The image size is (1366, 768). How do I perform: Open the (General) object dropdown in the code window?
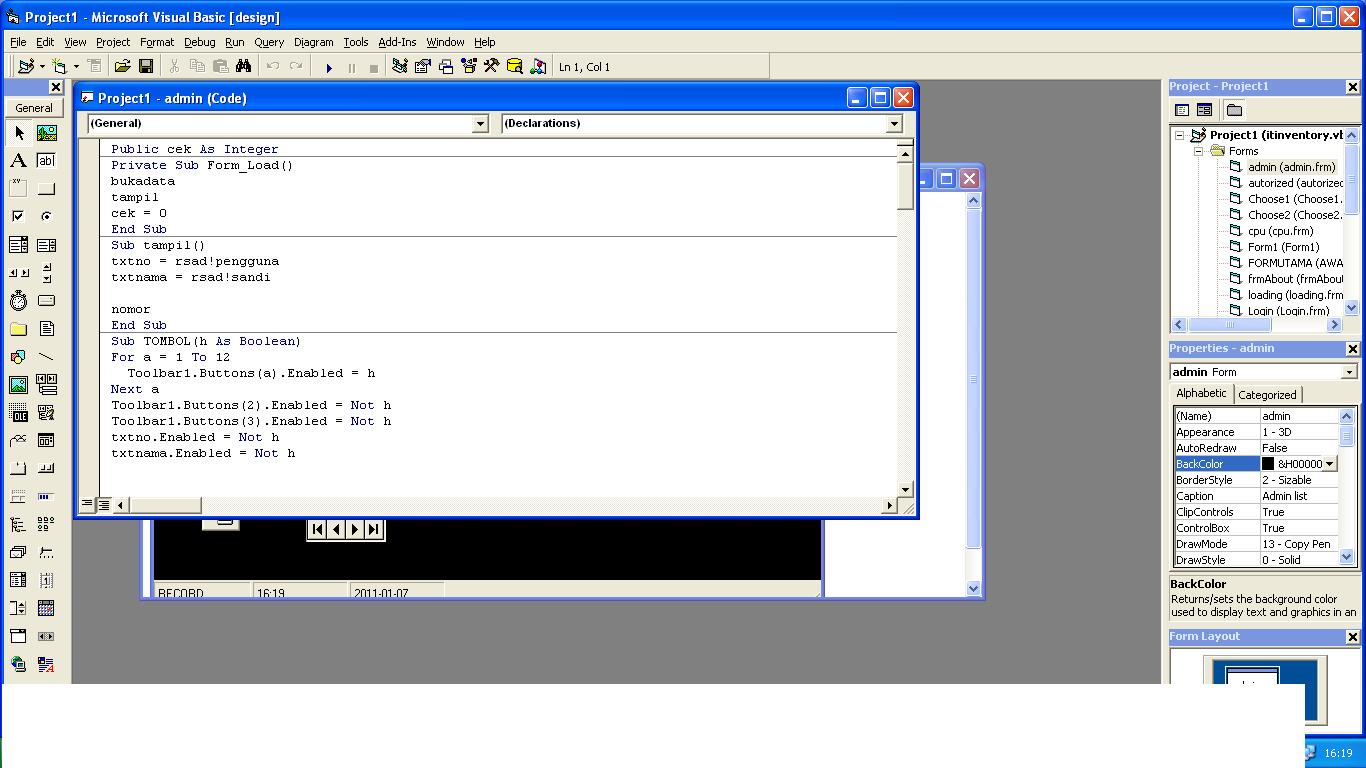pyautogui.click(x=481, y=123)
